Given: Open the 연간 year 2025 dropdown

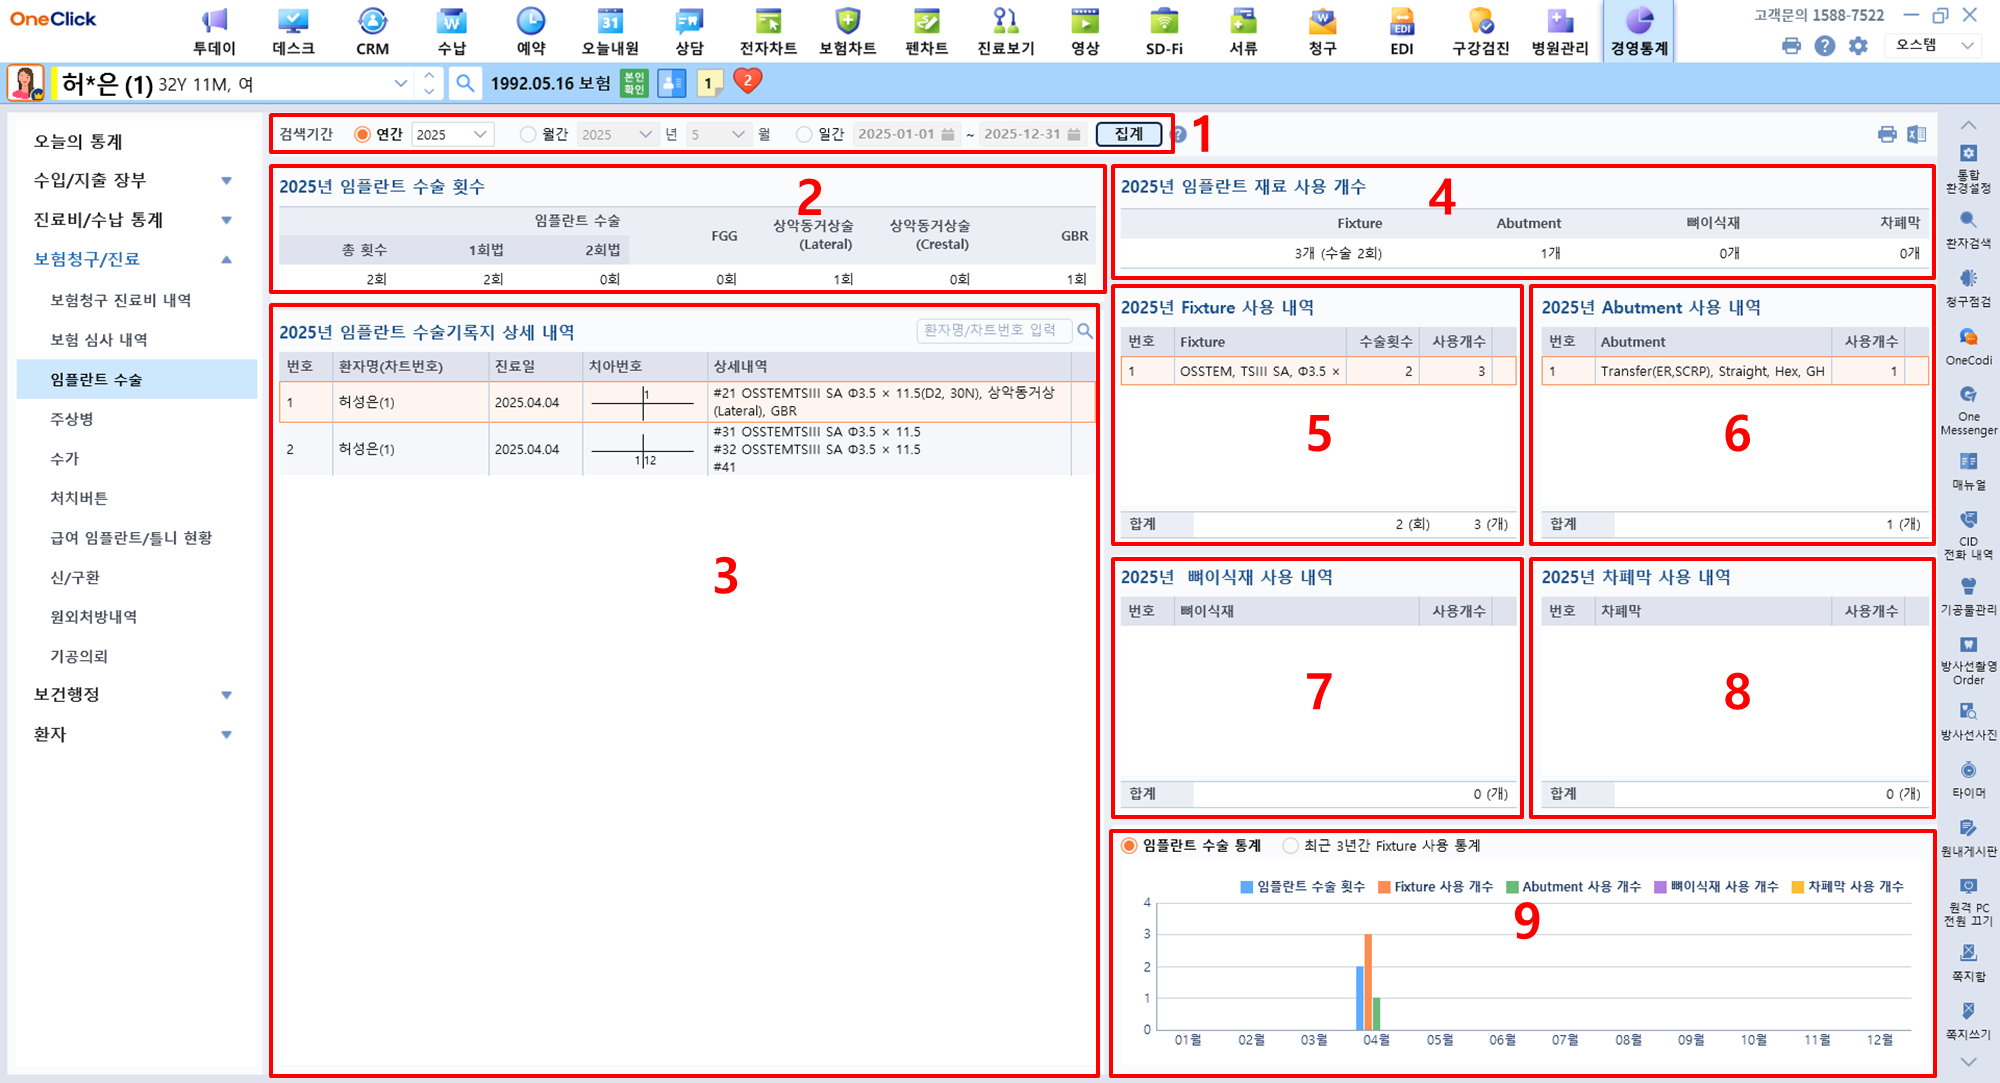Looking at the screenshot, I should [453, 134].
